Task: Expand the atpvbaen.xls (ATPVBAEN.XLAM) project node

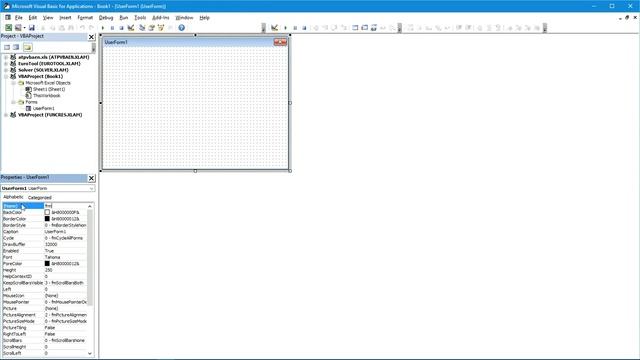Action: [x=6, y=57]
